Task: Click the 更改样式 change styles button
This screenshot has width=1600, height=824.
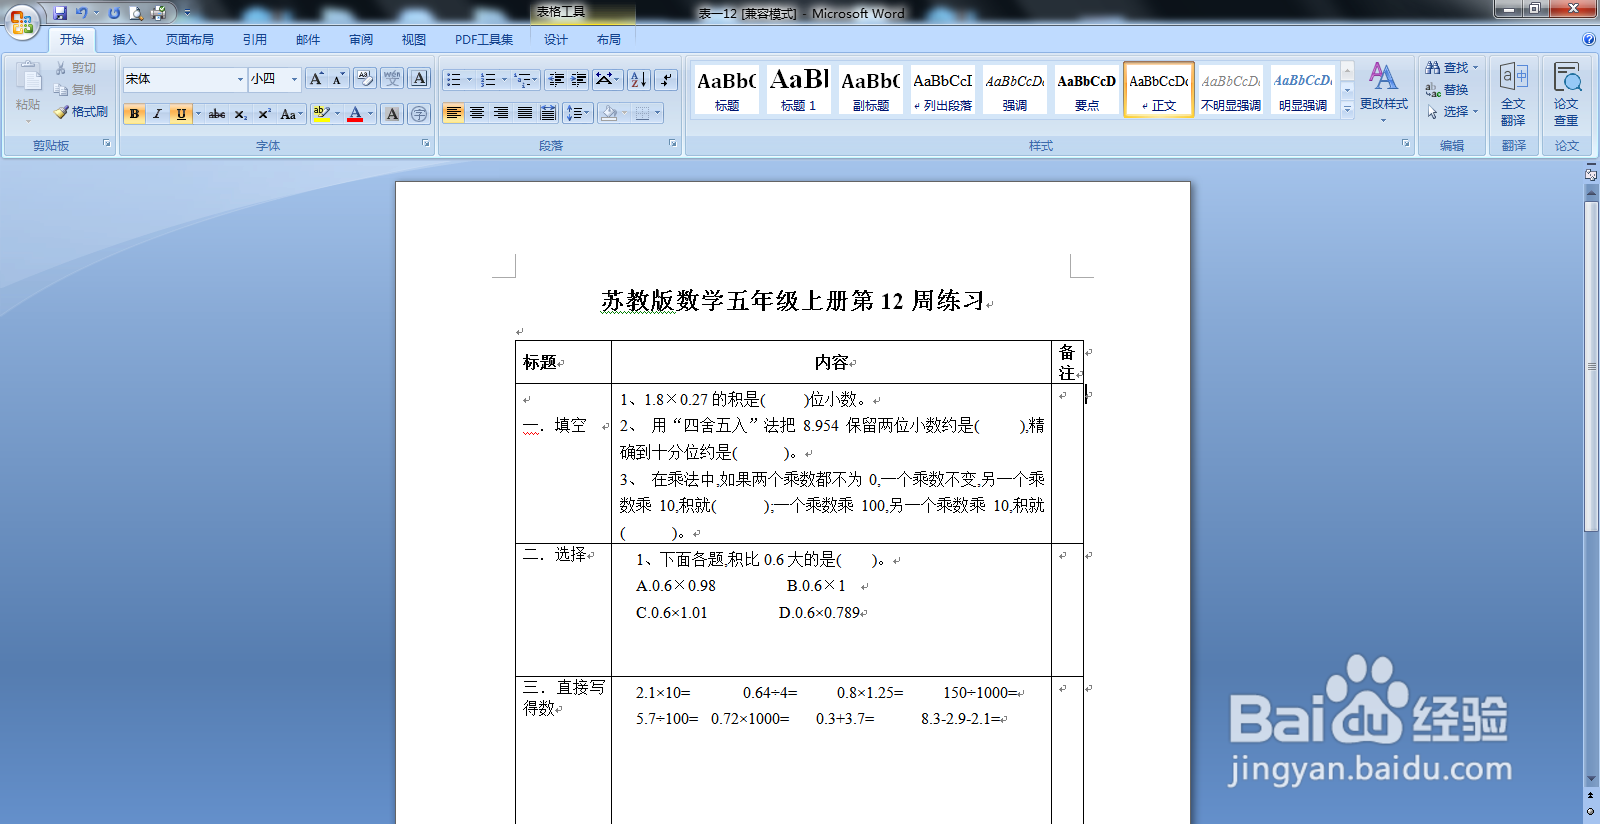Action: 1383,92
